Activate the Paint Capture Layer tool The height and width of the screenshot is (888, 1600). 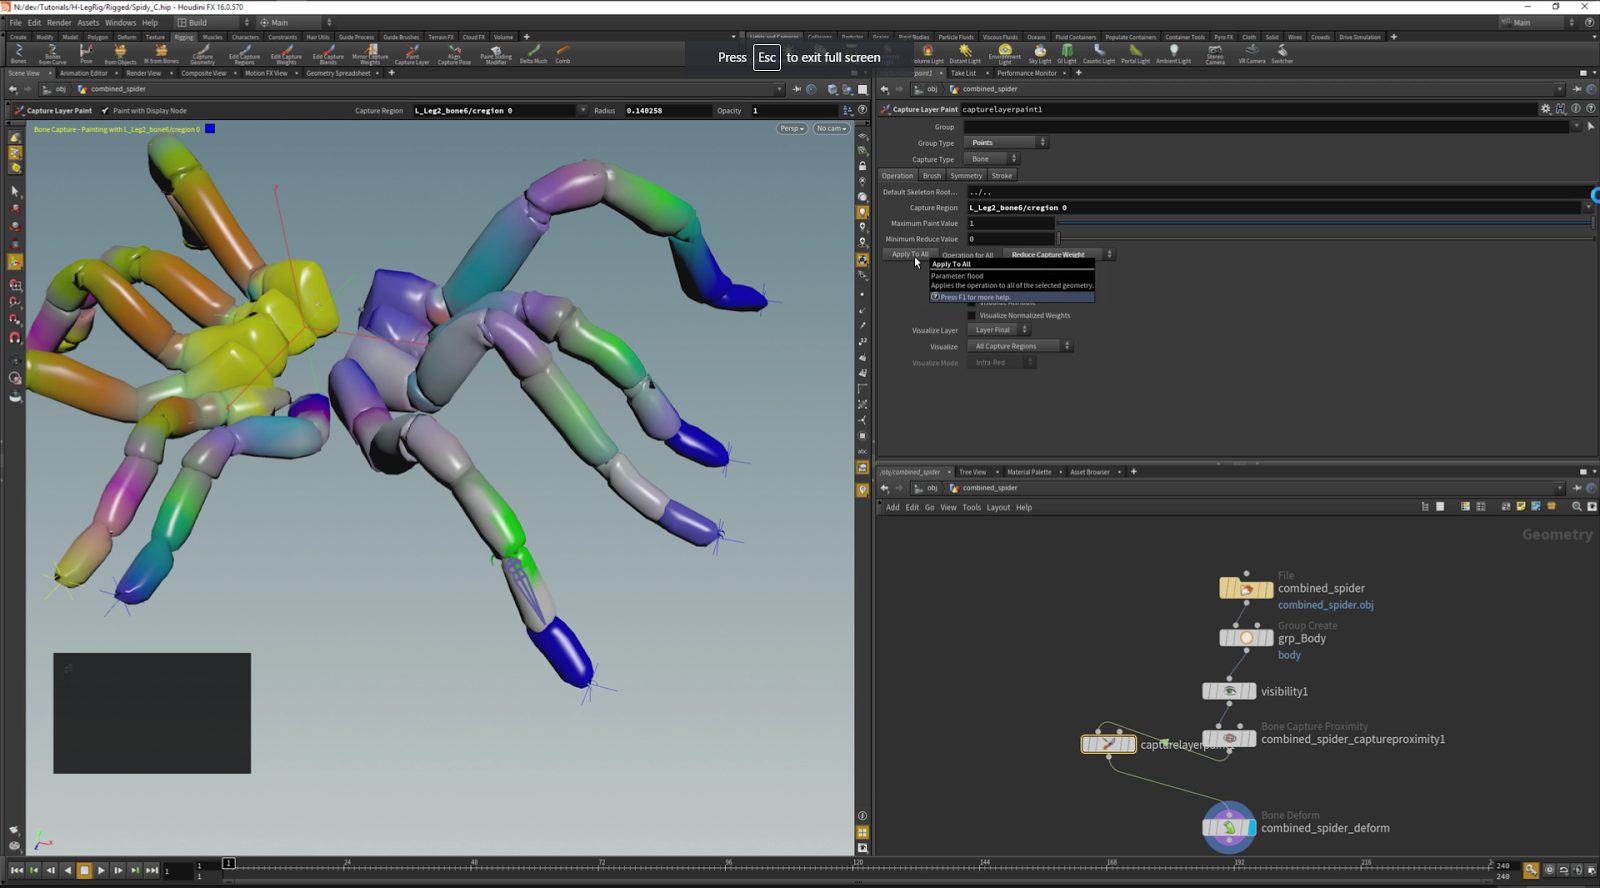tap(412, 53)
